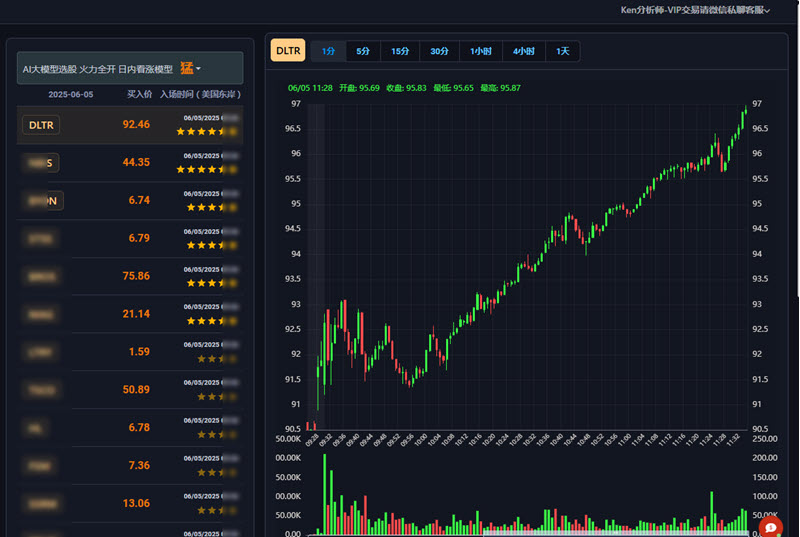Select the 1分 timeframe tab

click(328, 51)
